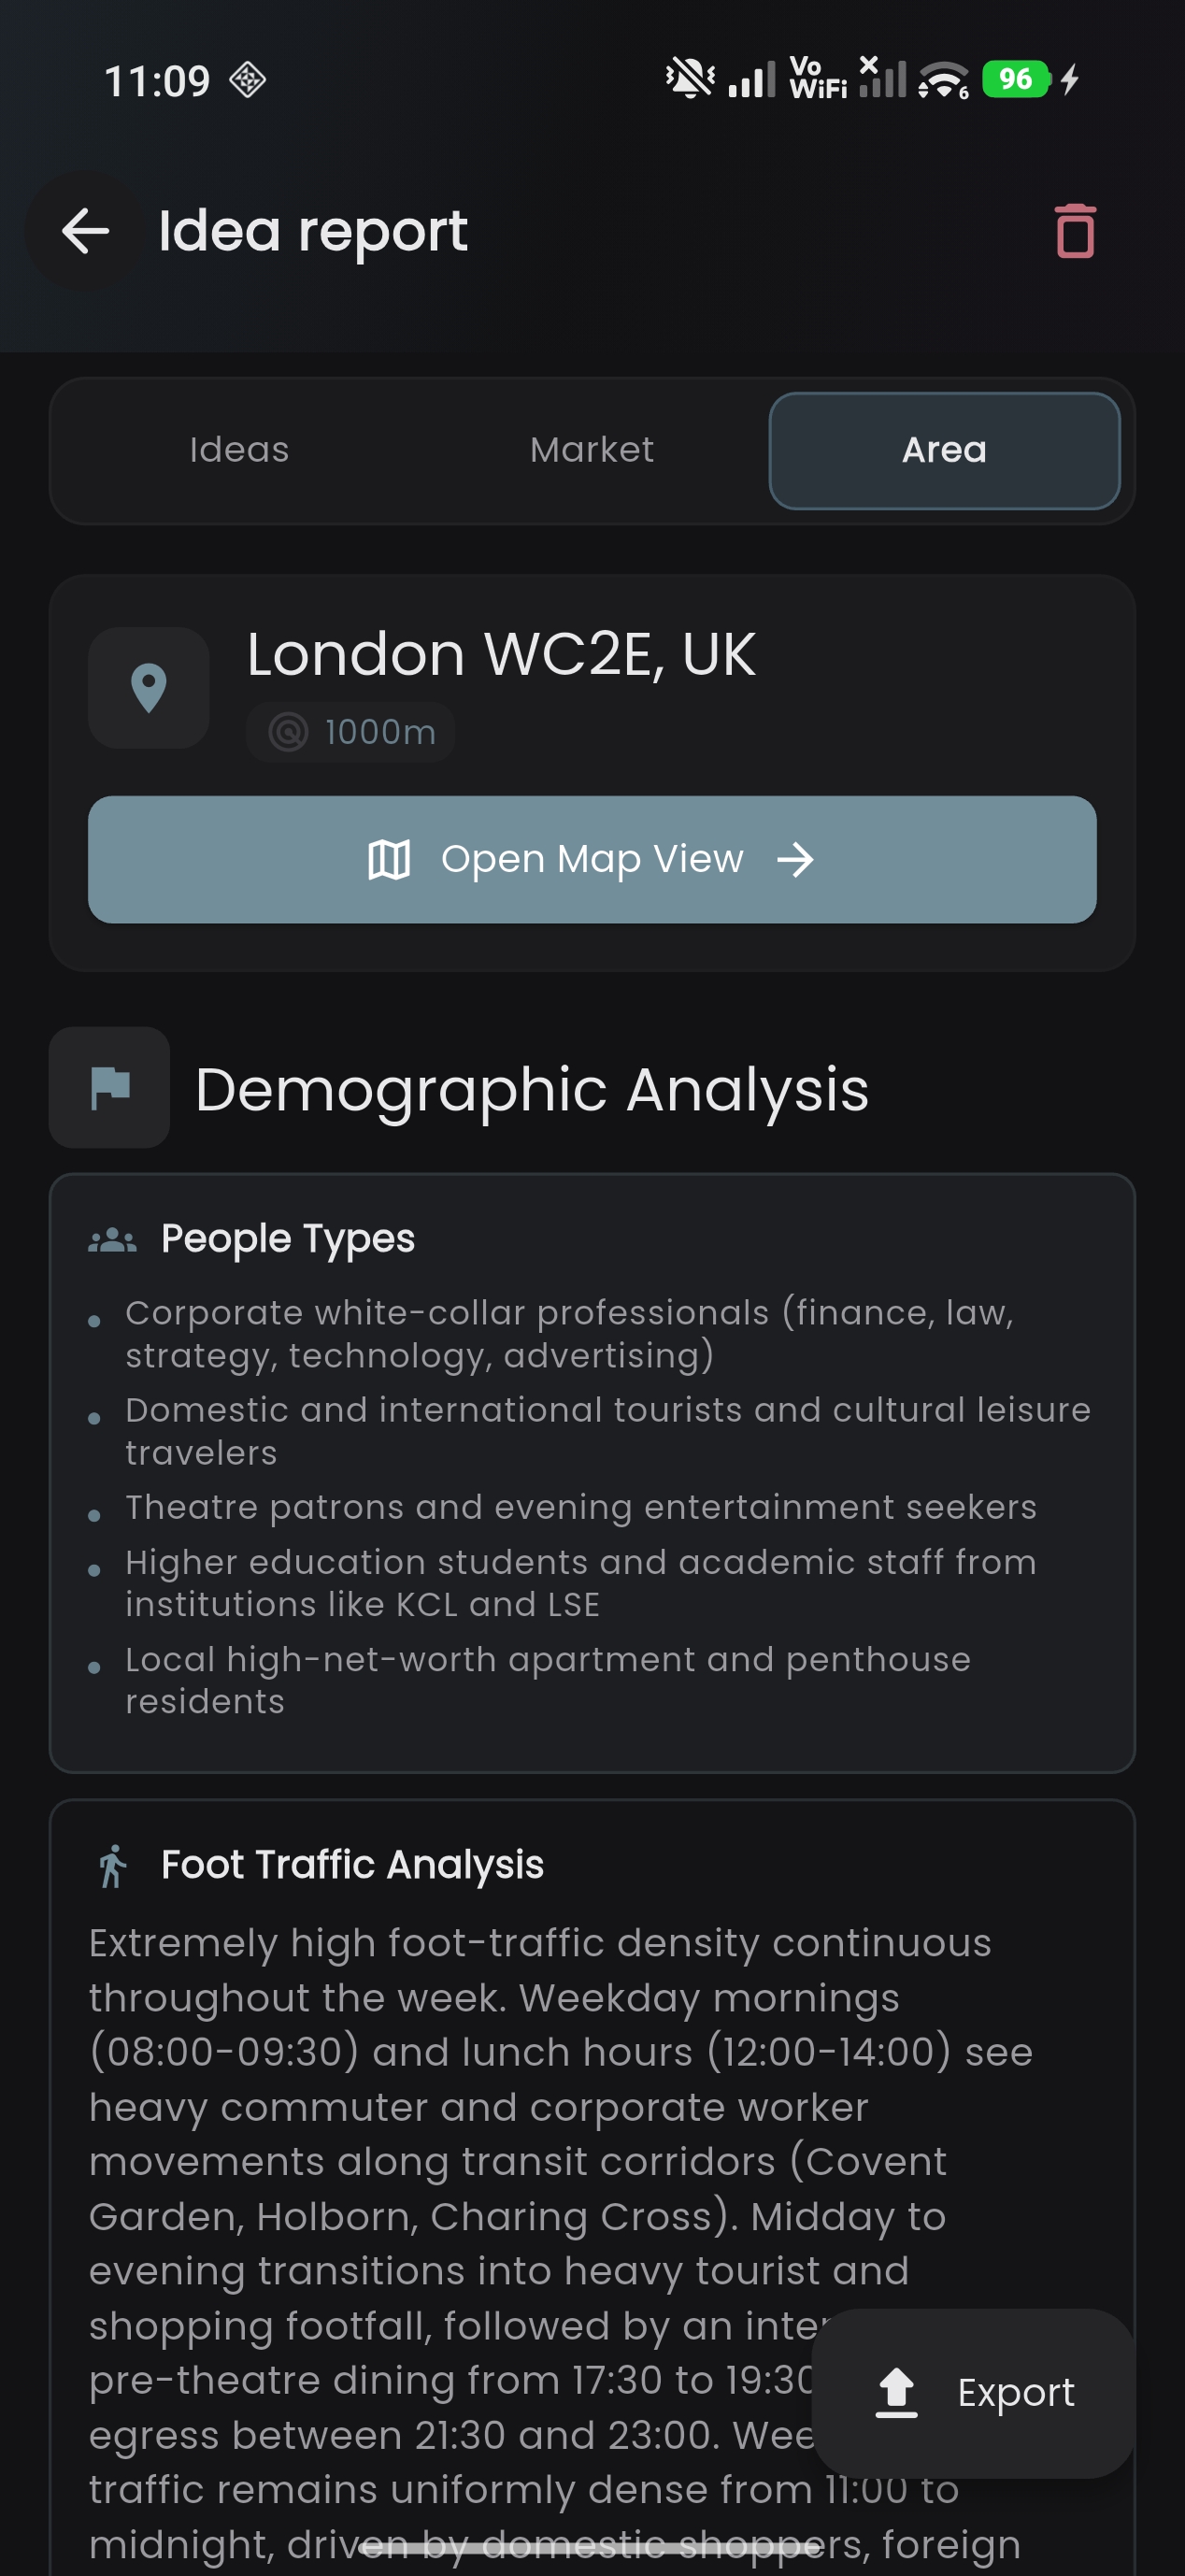The image size is (1185, 2576).
Task: Switch to the Market tab
Action: [592, 450]
